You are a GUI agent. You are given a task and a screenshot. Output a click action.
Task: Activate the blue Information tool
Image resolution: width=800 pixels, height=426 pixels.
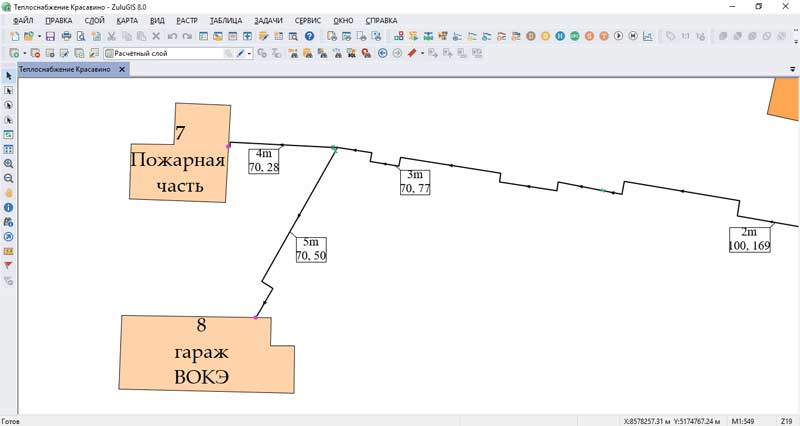[9, 207]
